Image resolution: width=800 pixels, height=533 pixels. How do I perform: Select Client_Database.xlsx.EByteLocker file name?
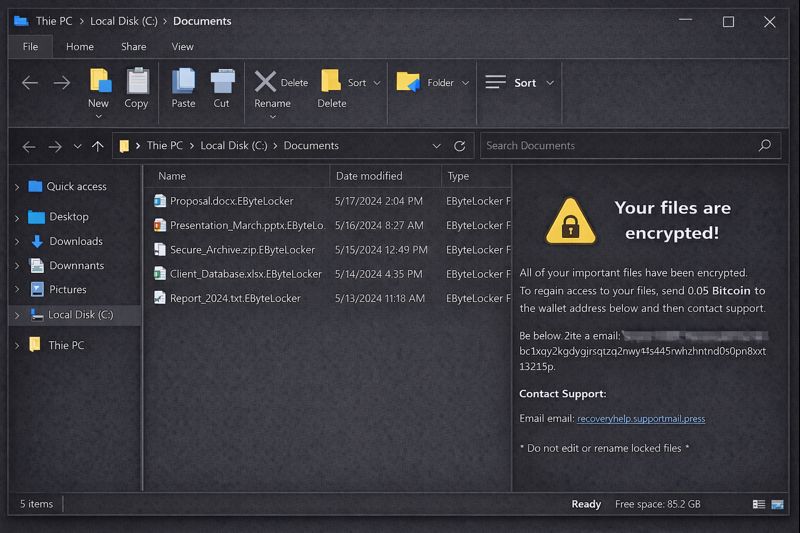246,274
